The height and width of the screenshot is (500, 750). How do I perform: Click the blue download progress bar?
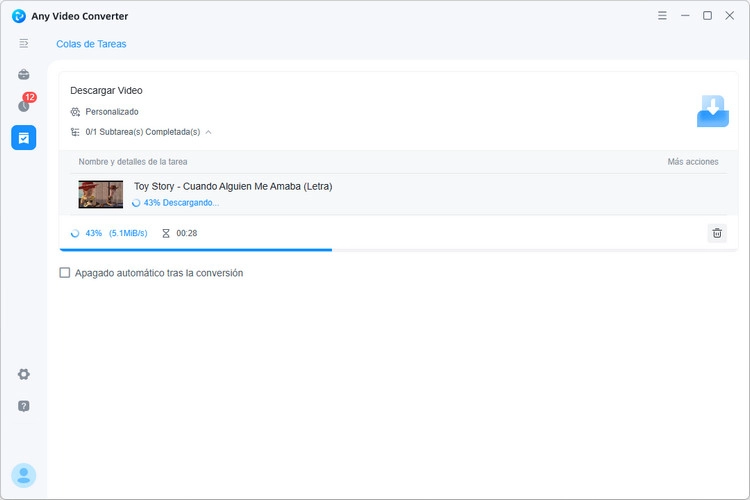[x=195, y=250]
